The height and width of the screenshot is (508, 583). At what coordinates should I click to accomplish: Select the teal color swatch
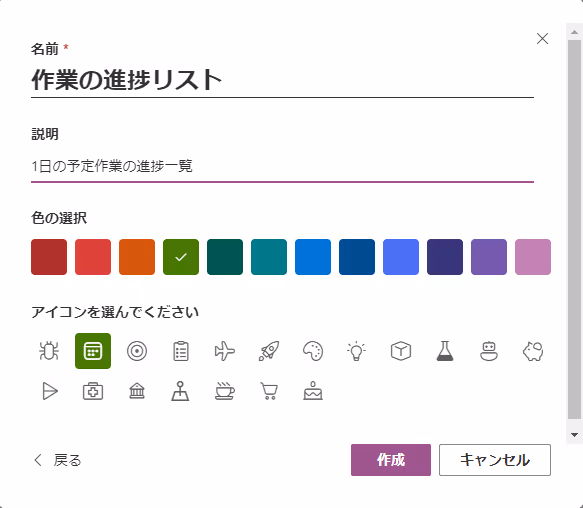point(269,257)
